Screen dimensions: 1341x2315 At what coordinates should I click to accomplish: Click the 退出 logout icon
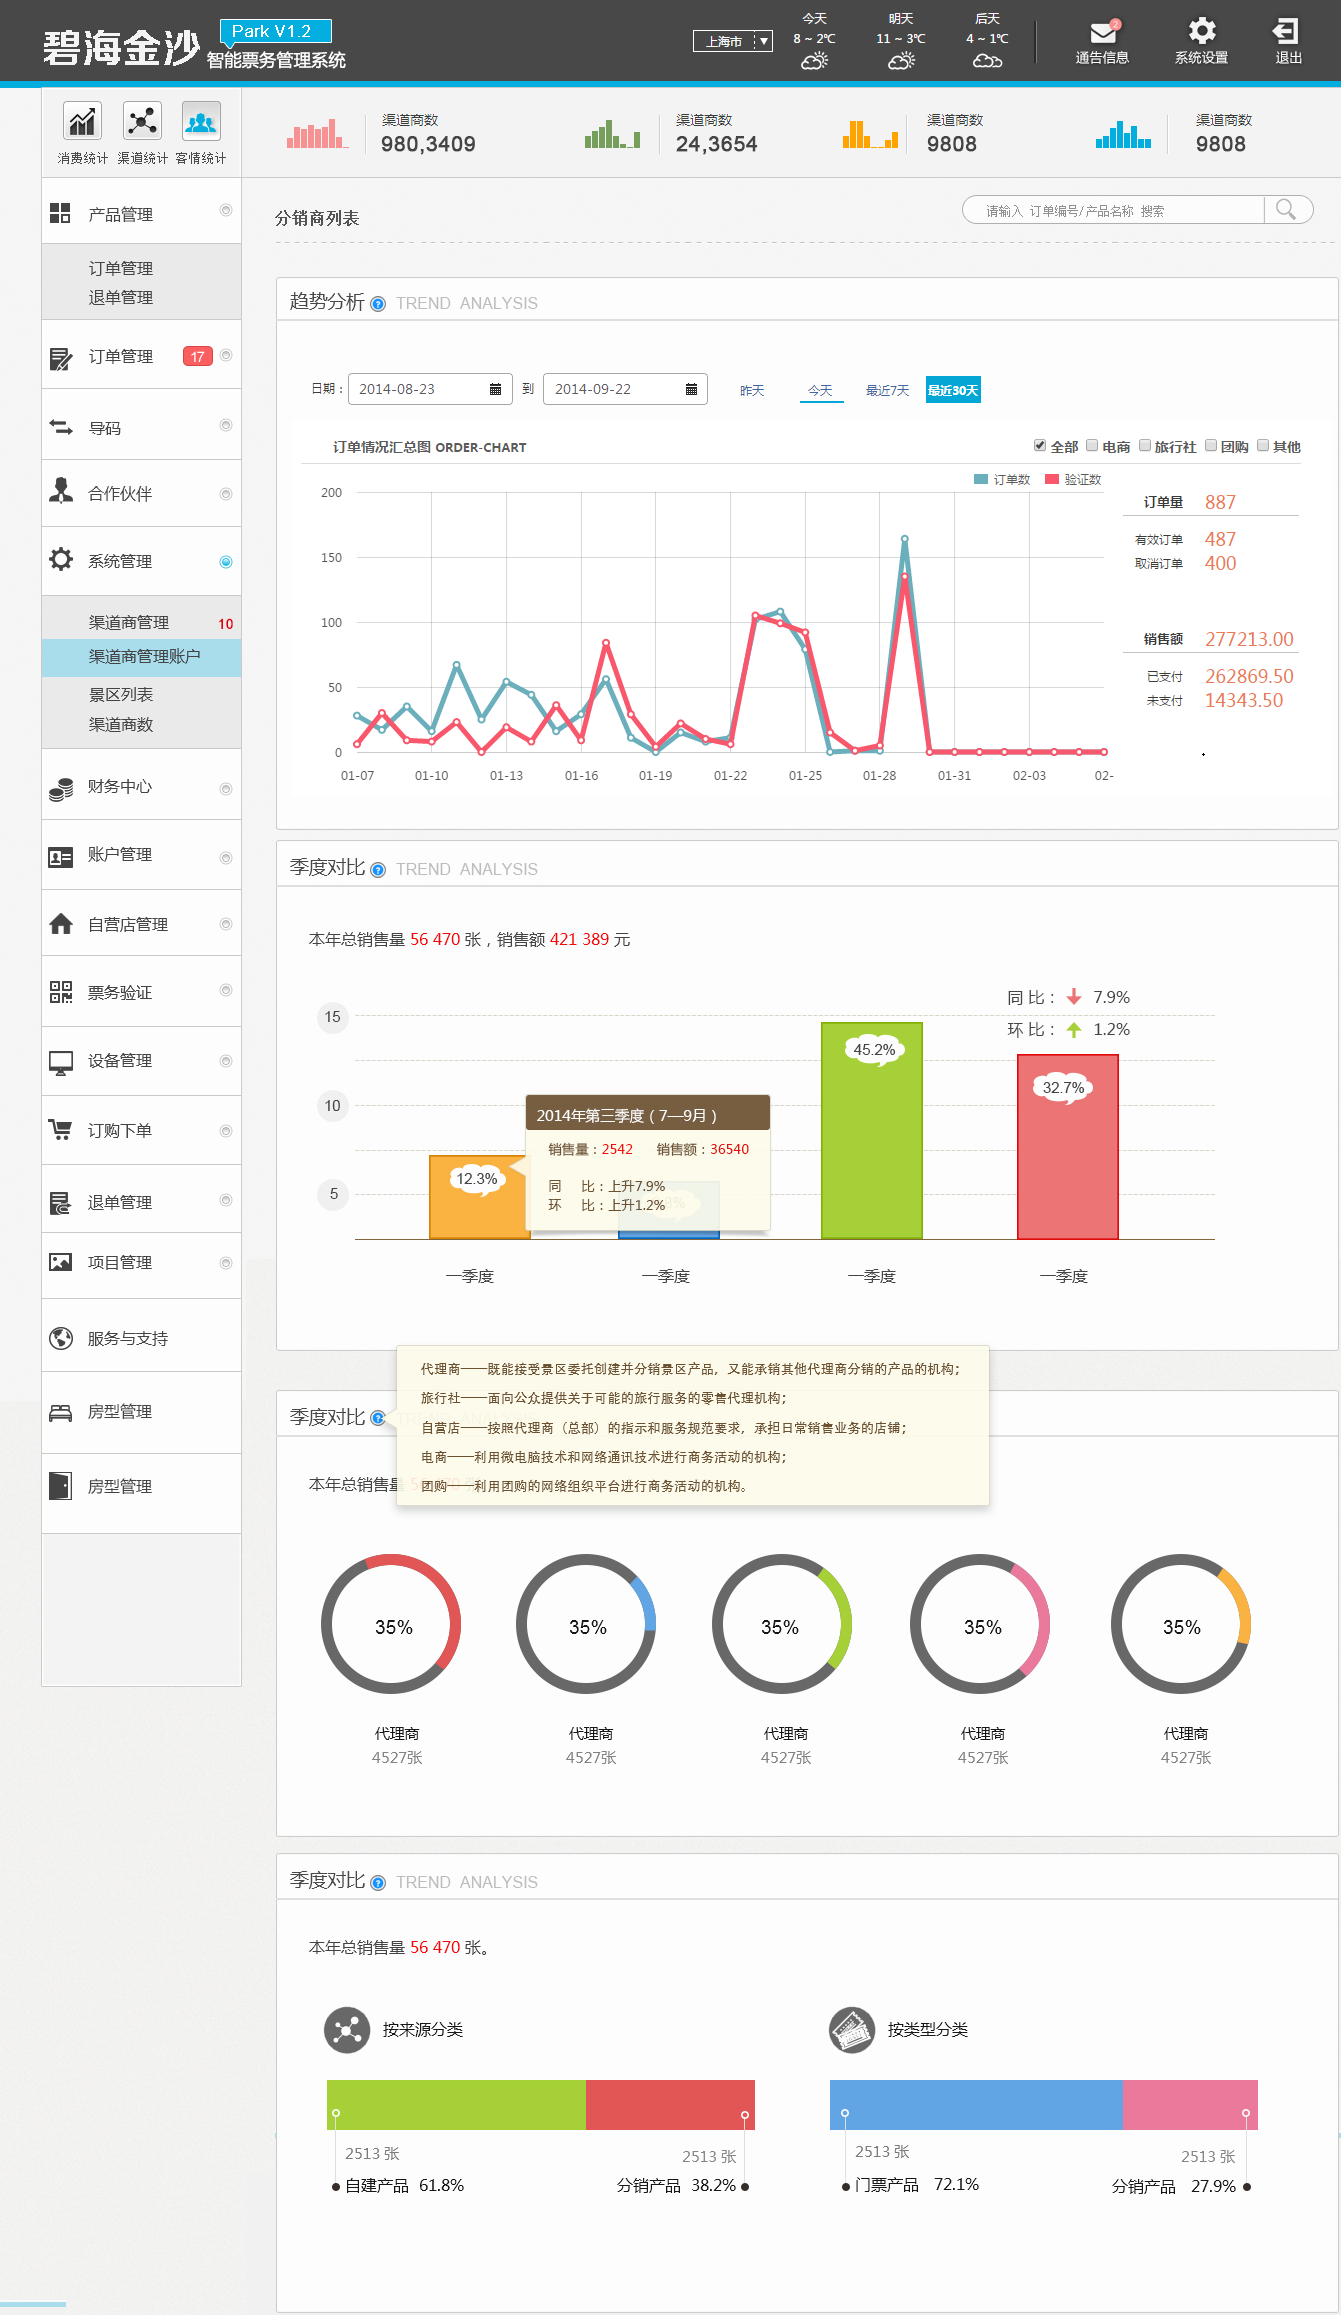(x=1287, y=32)
